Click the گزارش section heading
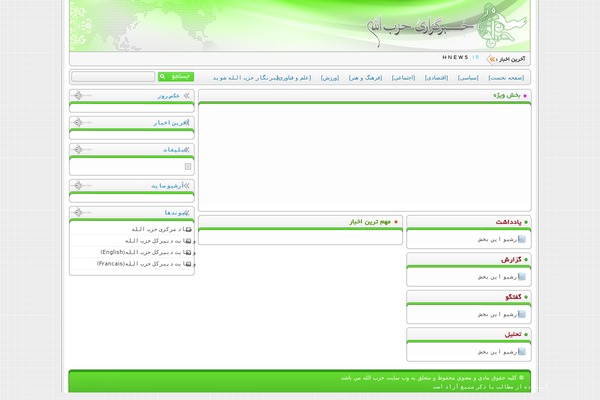The image size is (600, 400). coord(511,260)
